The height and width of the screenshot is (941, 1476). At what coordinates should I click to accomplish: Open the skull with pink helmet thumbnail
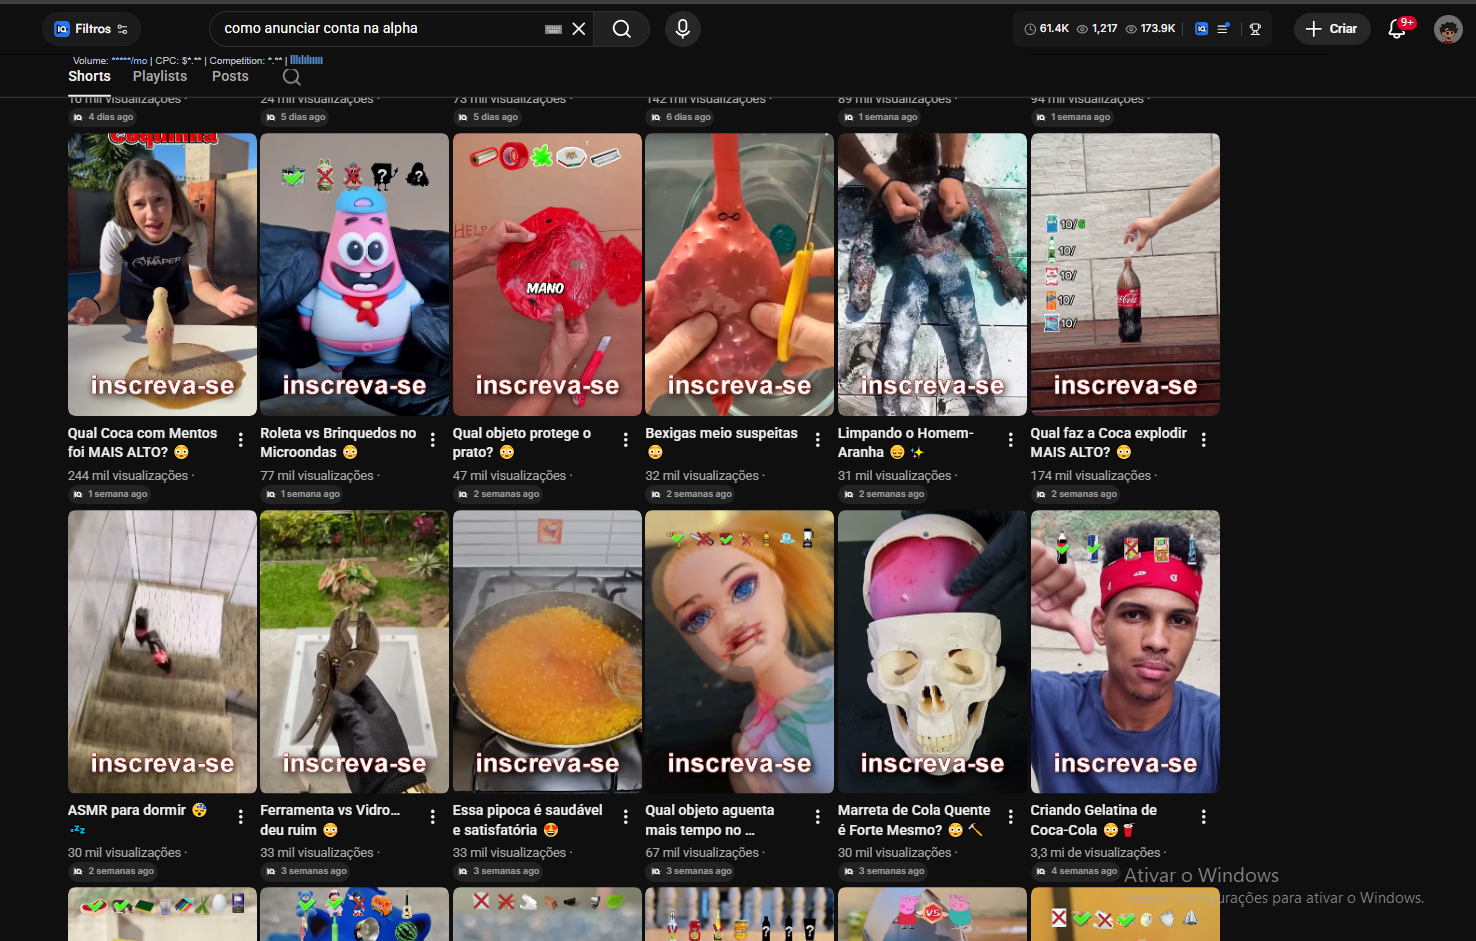(x=932, y=652)
